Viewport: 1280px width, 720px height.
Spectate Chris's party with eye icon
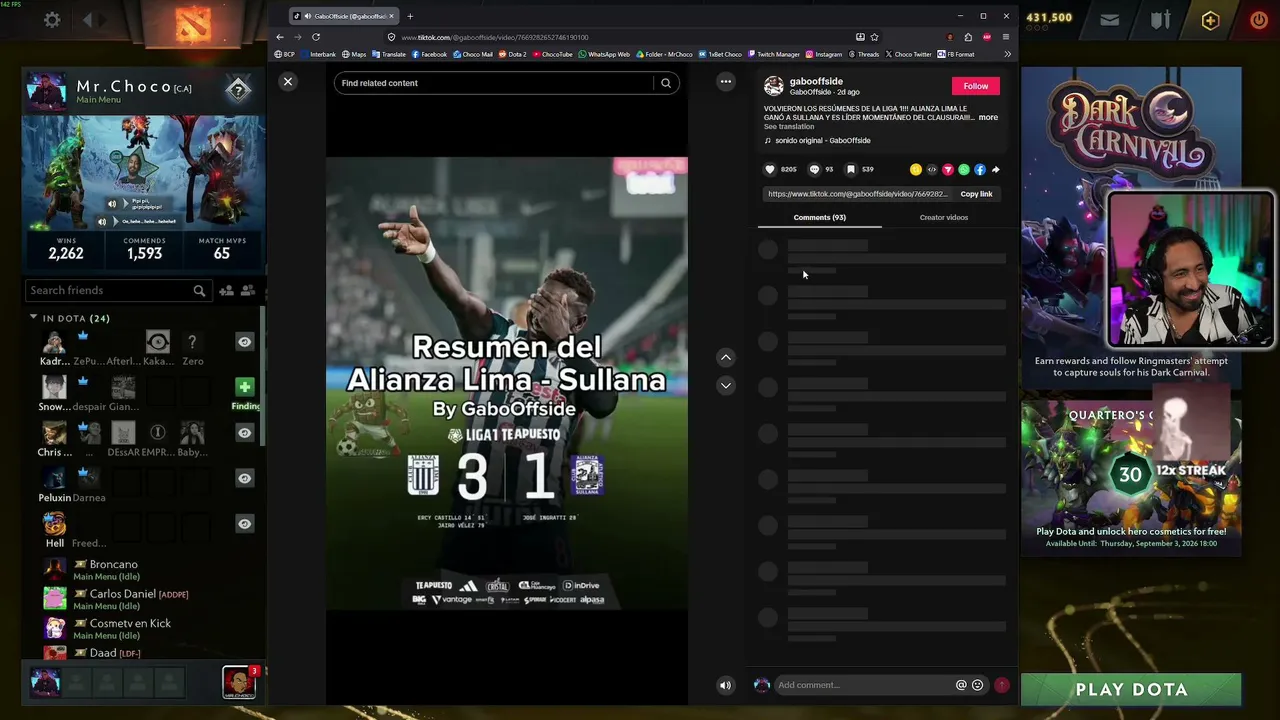point(244,433)
